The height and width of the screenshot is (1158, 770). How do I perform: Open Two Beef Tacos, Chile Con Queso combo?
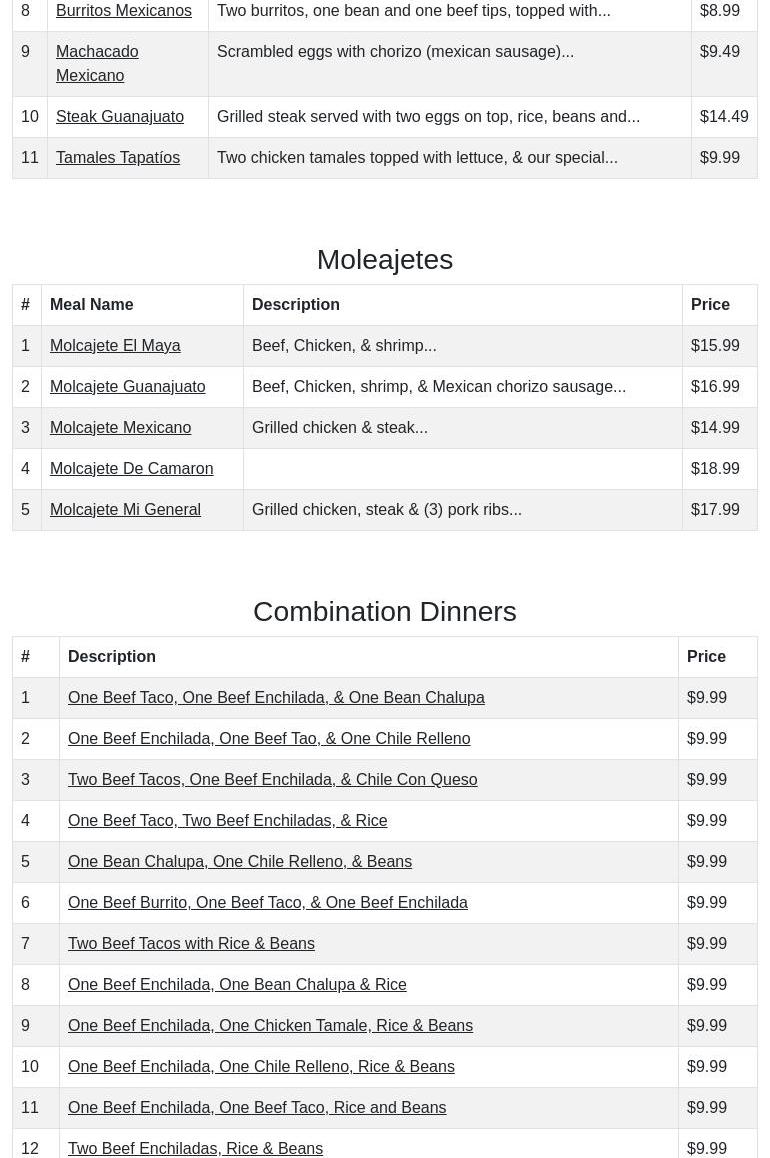(x=272, y=779)
